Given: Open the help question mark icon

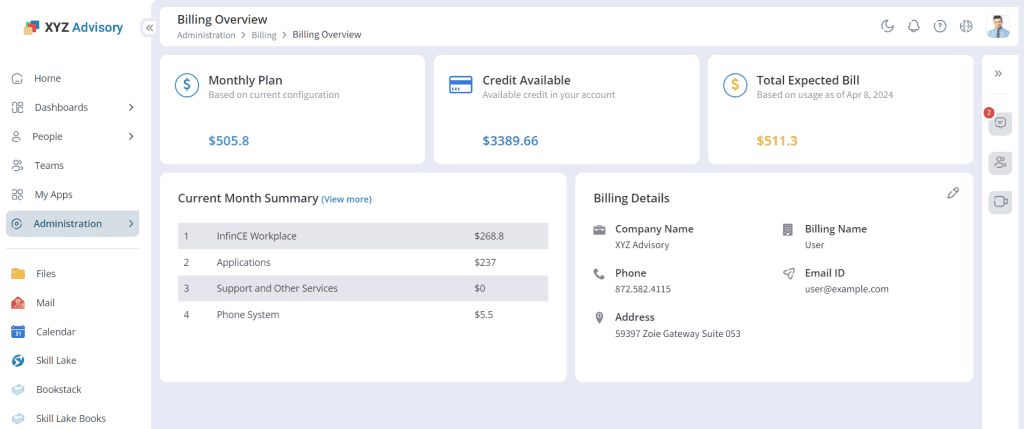Looking at the screenshot, I should tap(940, 26).
